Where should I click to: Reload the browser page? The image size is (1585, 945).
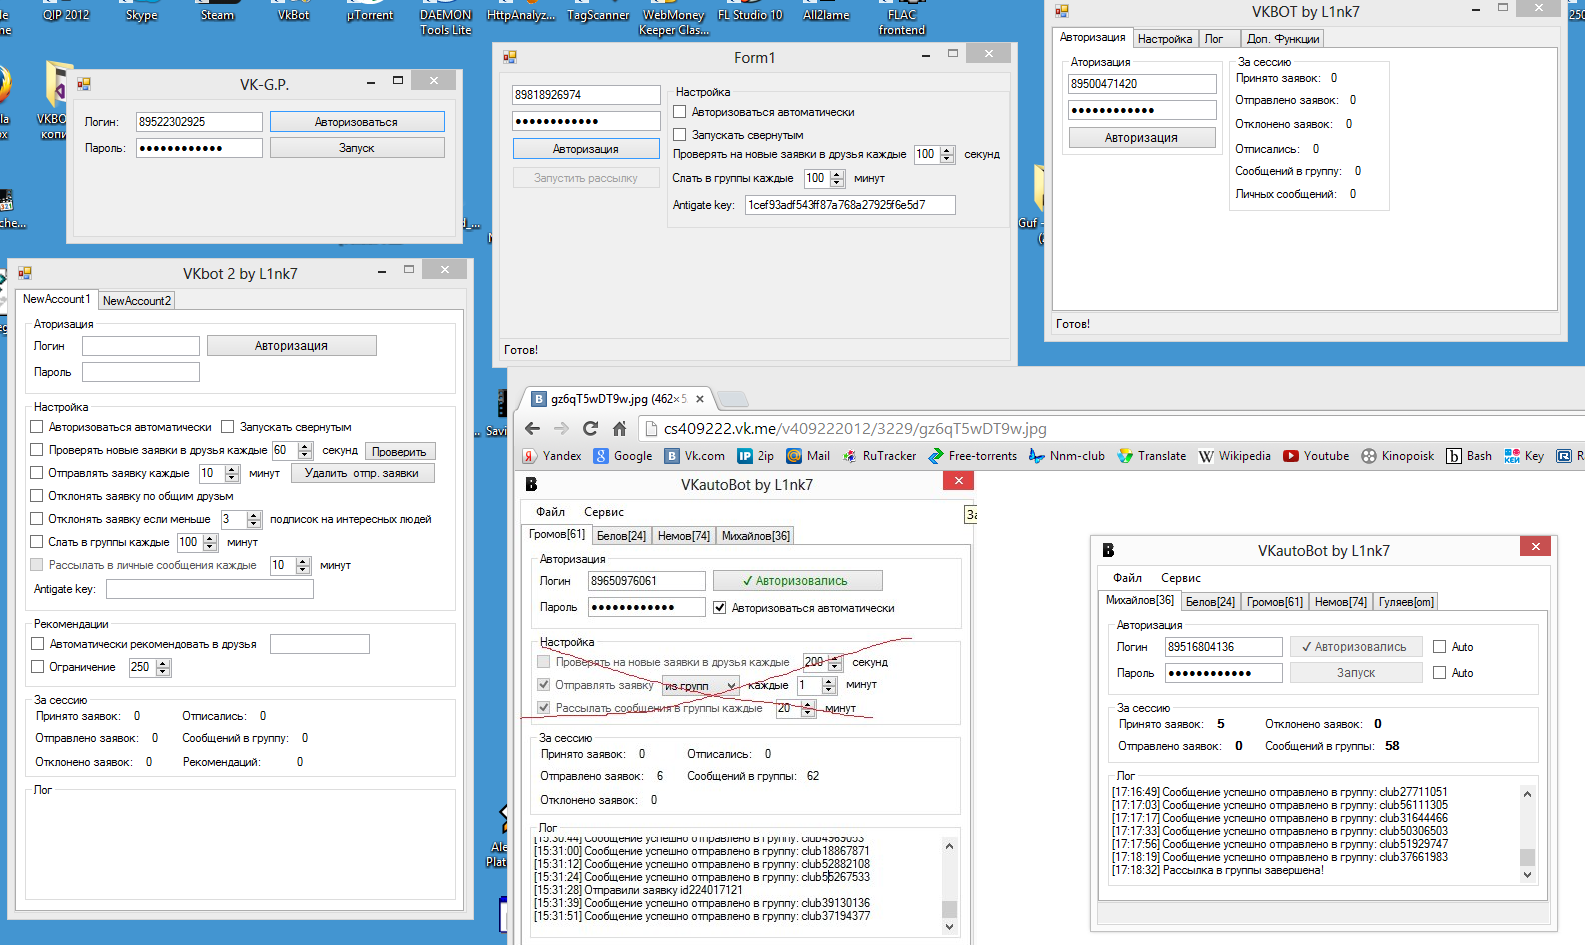(x=590, y=429)
